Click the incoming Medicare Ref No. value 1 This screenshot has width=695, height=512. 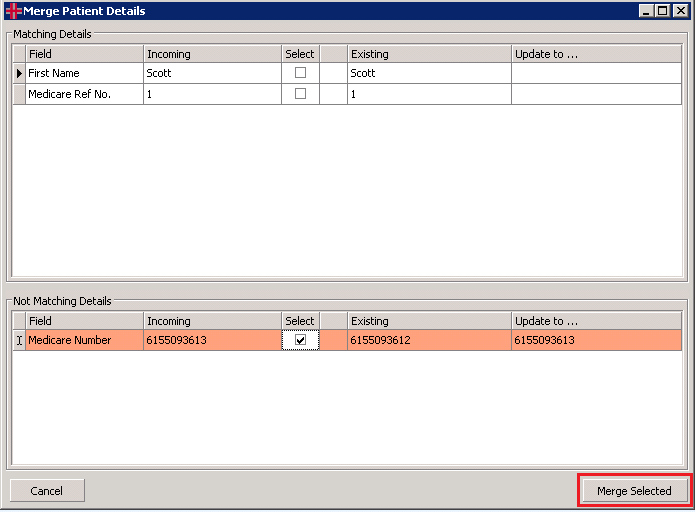pyautogui.click(x=212, y=94)
